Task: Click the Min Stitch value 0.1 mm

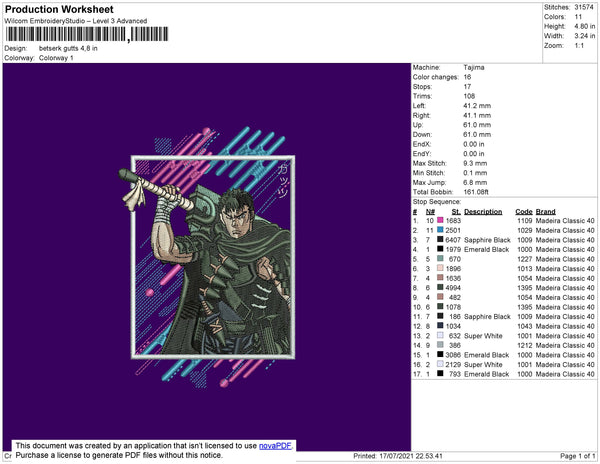Action: (x=475, y=173)
